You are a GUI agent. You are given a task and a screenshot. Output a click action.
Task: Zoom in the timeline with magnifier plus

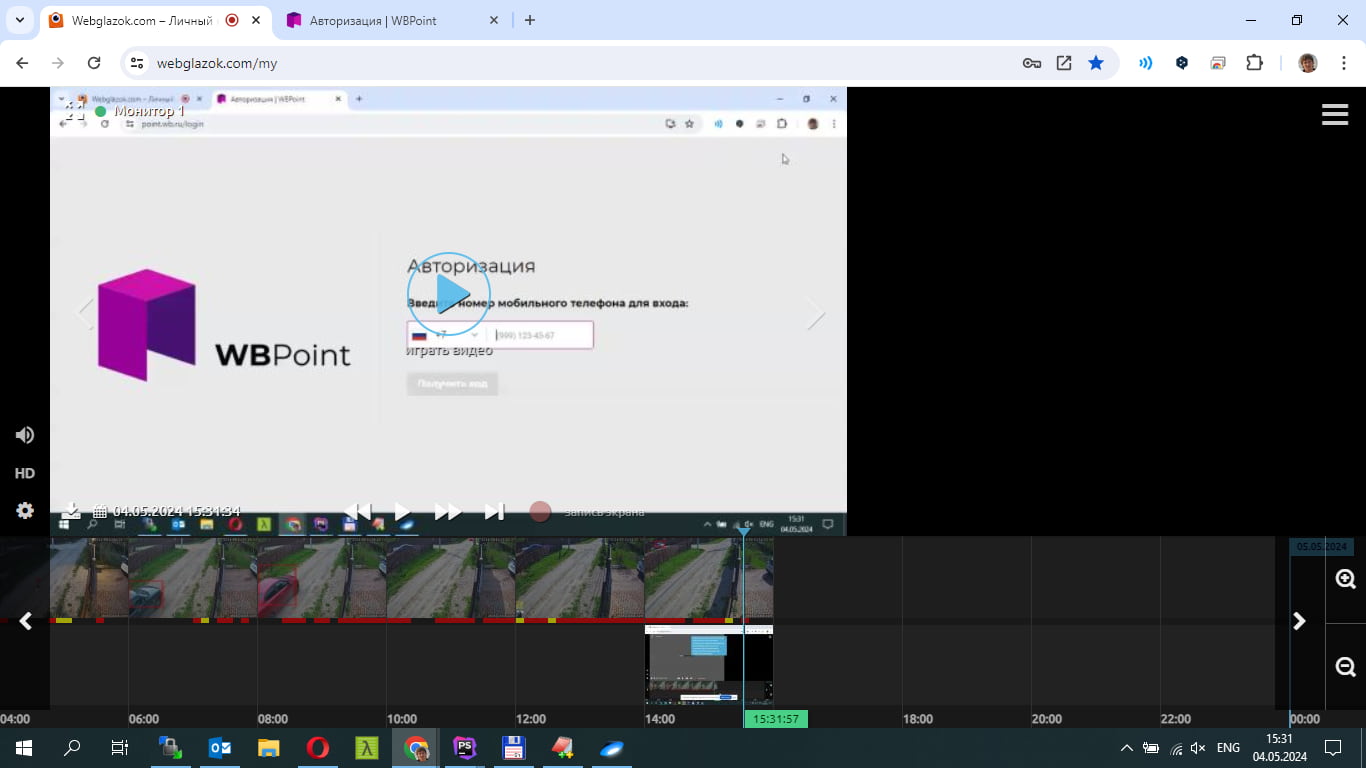point(1345,579)
